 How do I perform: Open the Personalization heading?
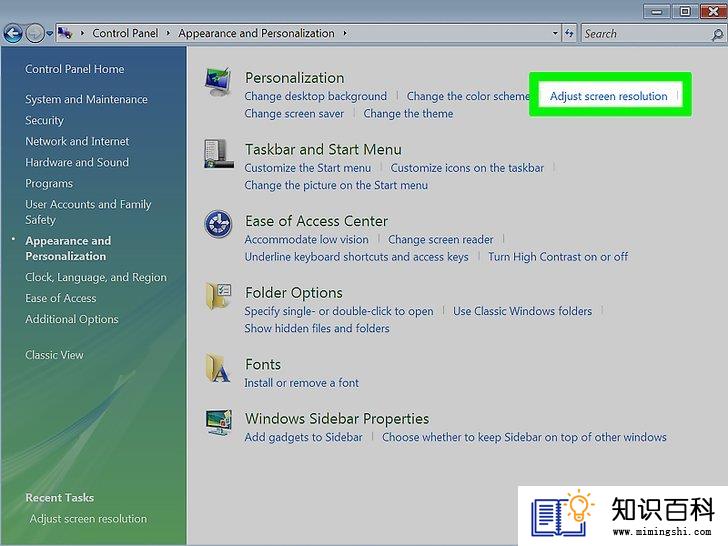[x=295, y=78]
